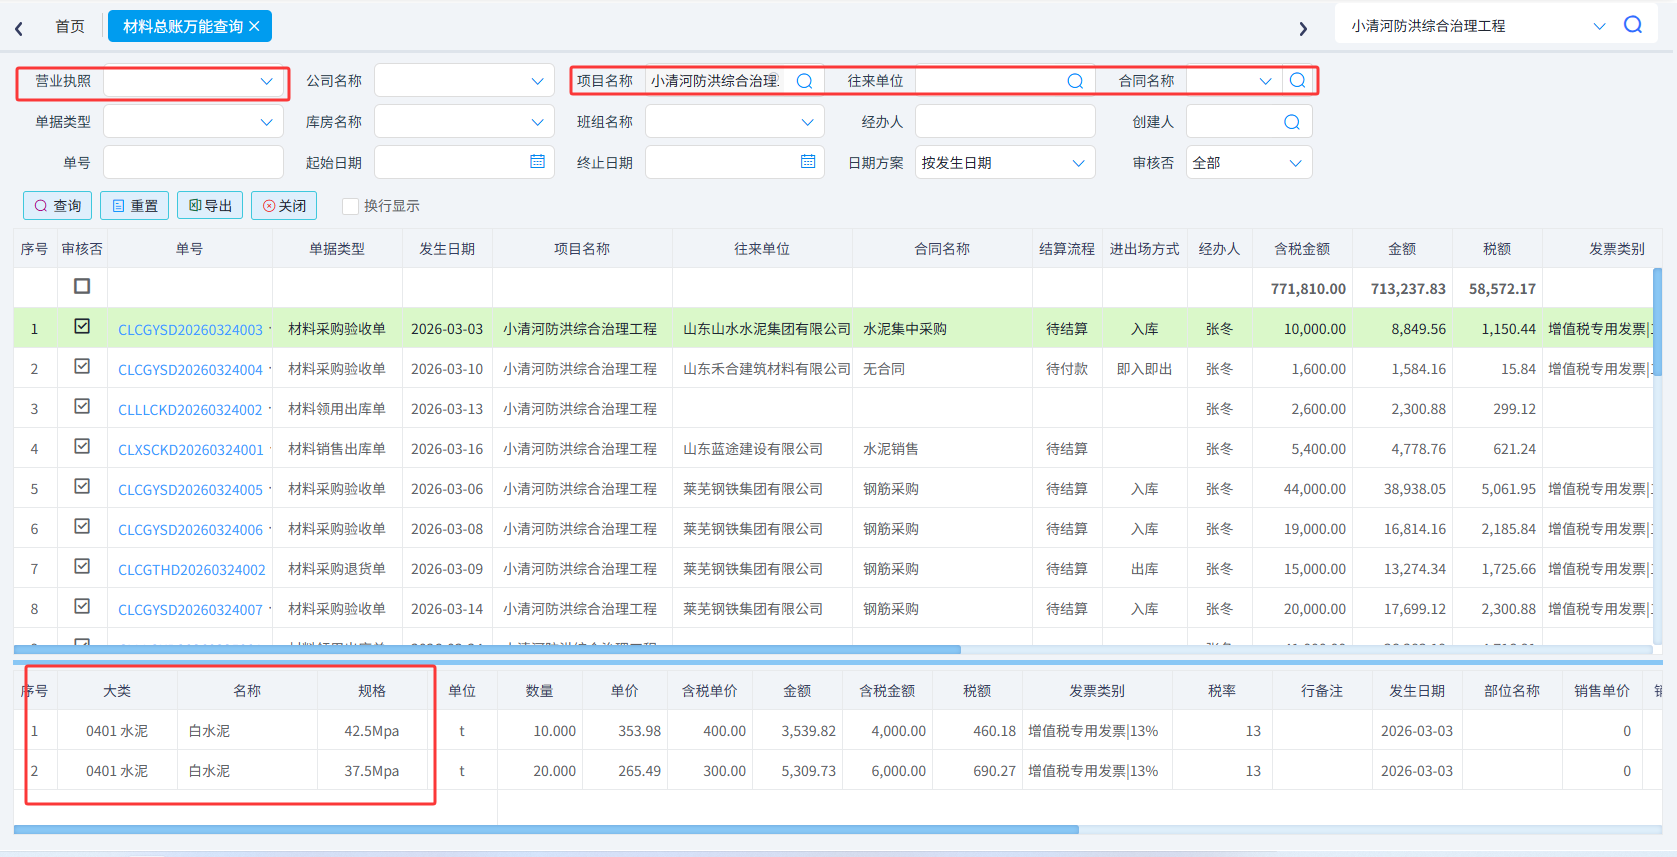Open the 起始日期 calendar picker
Screen dimensions: 1677x857
pos(537,162)
